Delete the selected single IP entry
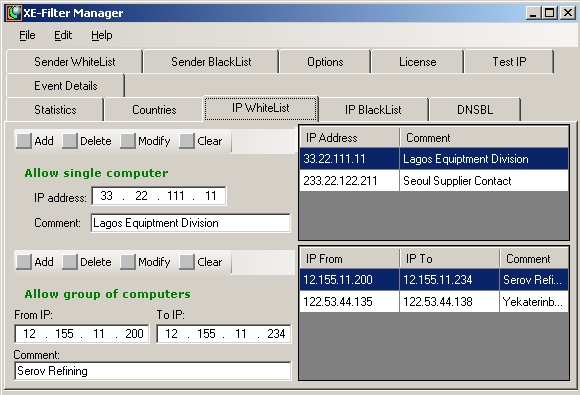 click(x=87, y=141)
